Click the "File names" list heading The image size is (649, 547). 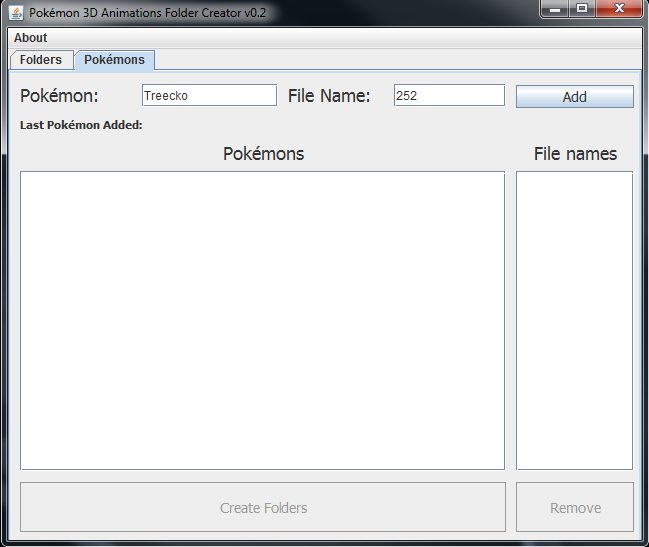[x=575, y=154]
